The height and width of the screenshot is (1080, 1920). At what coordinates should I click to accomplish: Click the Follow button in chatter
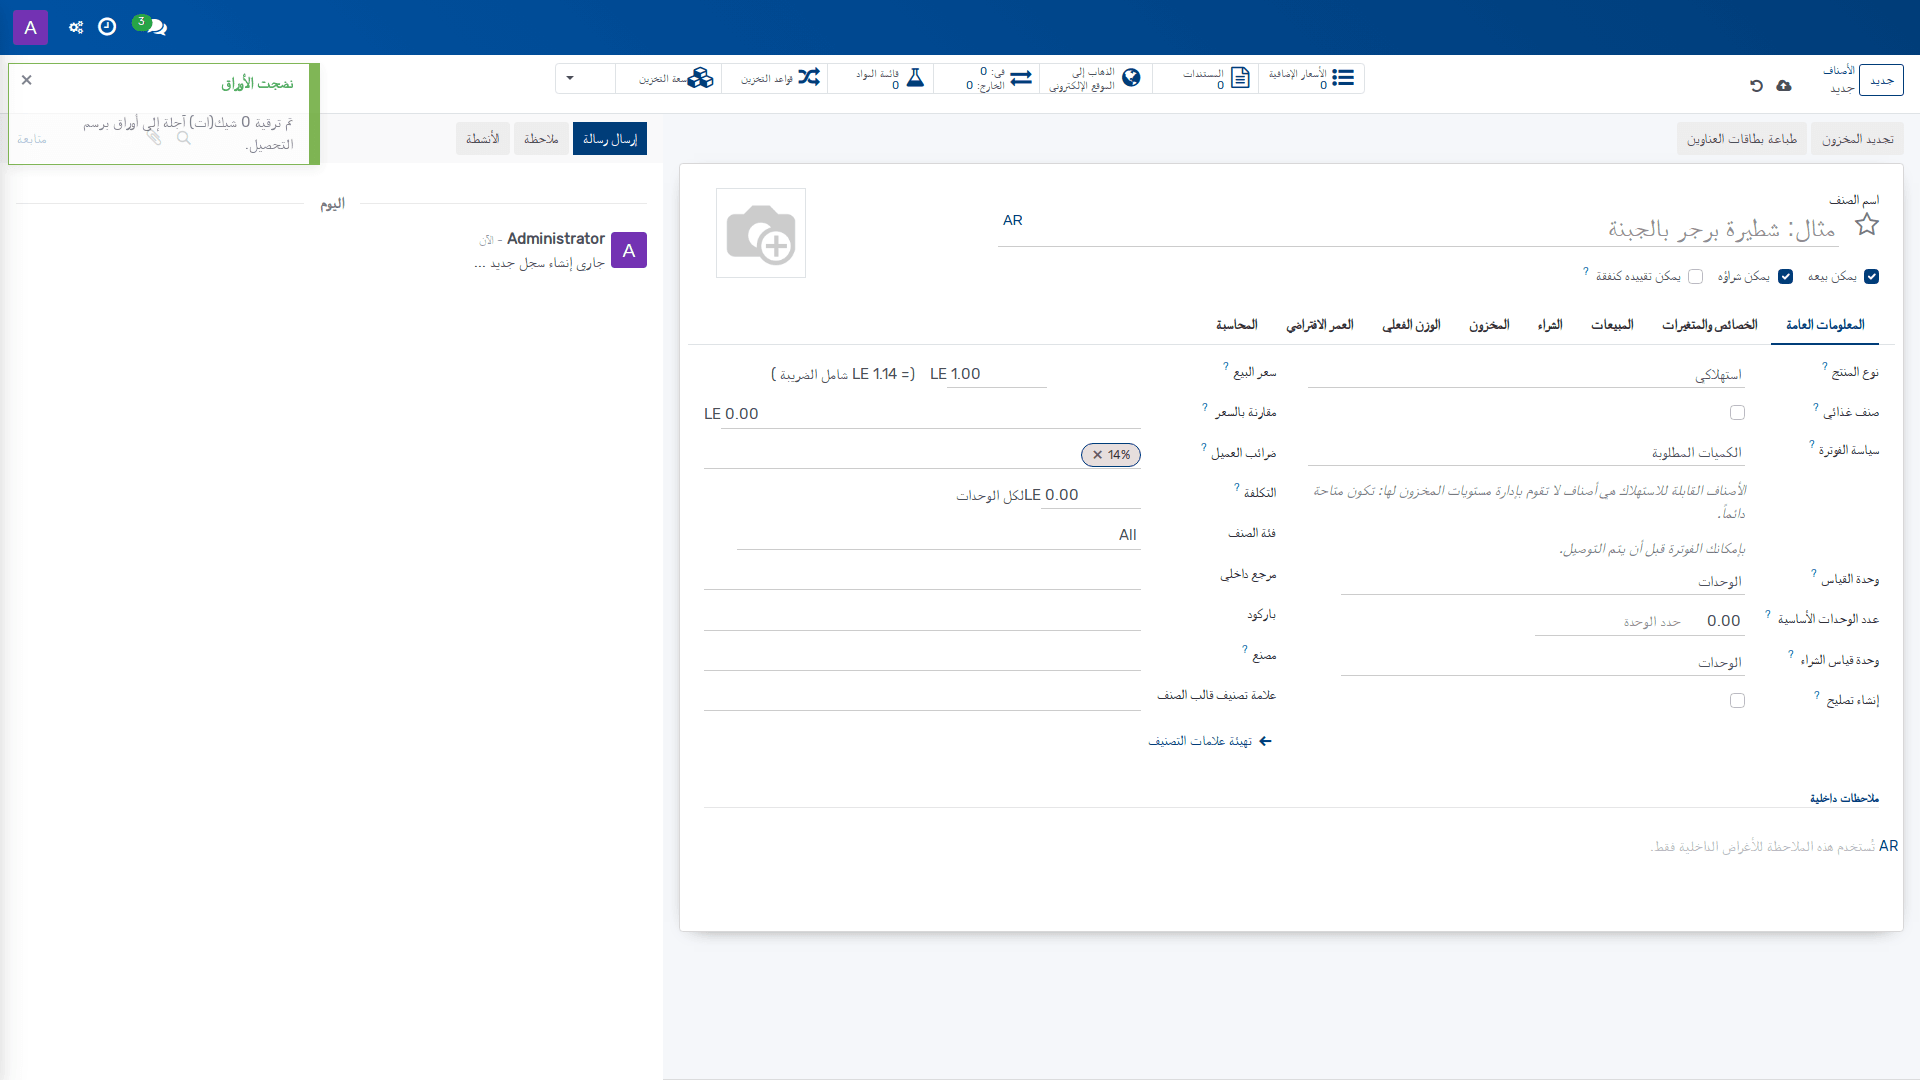pos(32,139)
